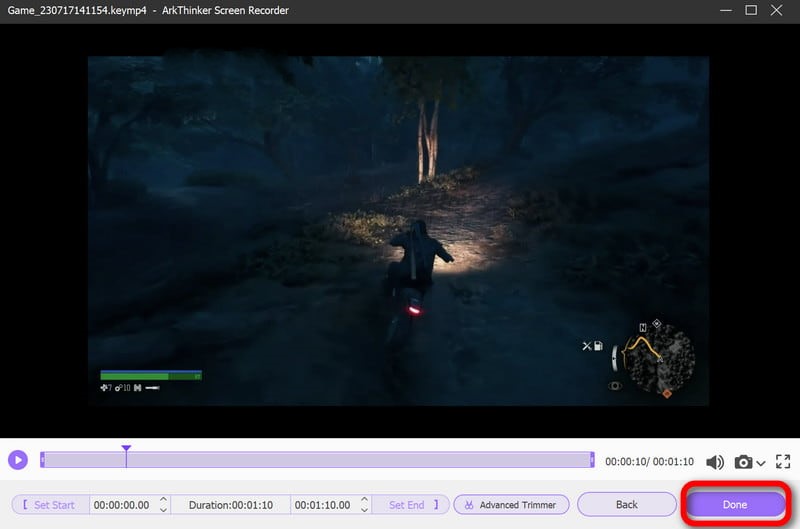Maximize the ArkThinker window
800x529 pixels.
tap(751, 10)
